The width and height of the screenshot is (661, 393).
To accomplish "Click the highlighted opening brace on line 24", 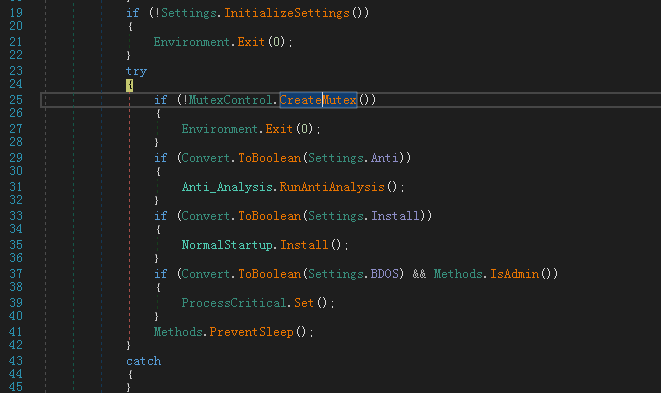I will click(x=129, y=85).
